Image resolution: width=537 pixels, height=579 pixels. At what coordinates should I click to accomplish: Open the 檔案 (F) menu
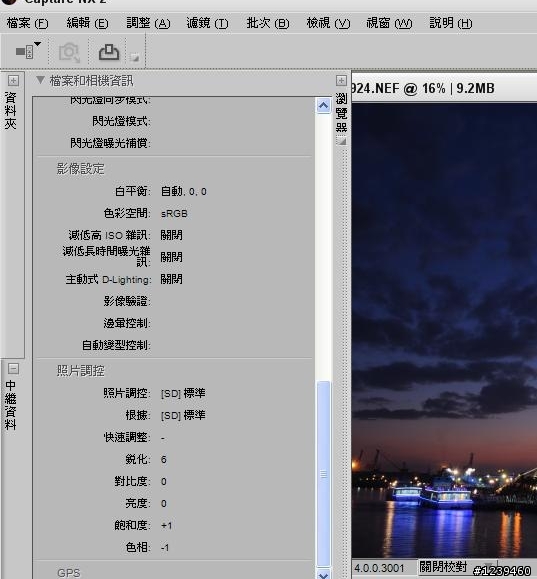(x=27, y=23)
